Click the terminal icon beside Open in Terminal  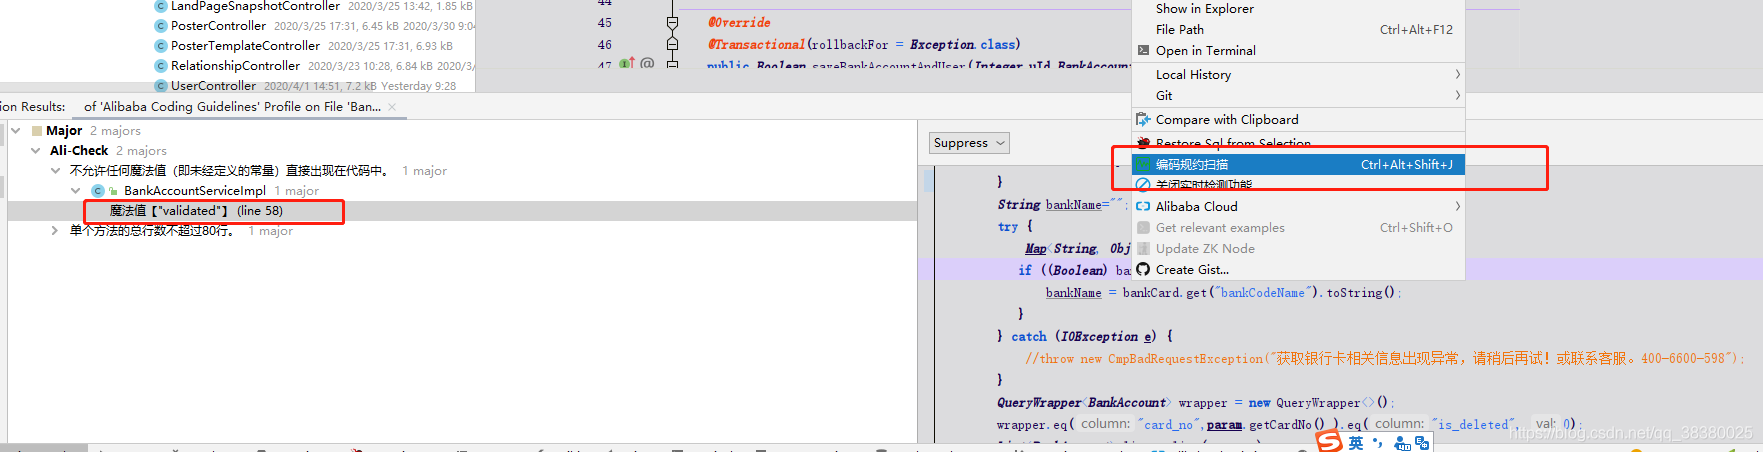tap(1143, 50)
